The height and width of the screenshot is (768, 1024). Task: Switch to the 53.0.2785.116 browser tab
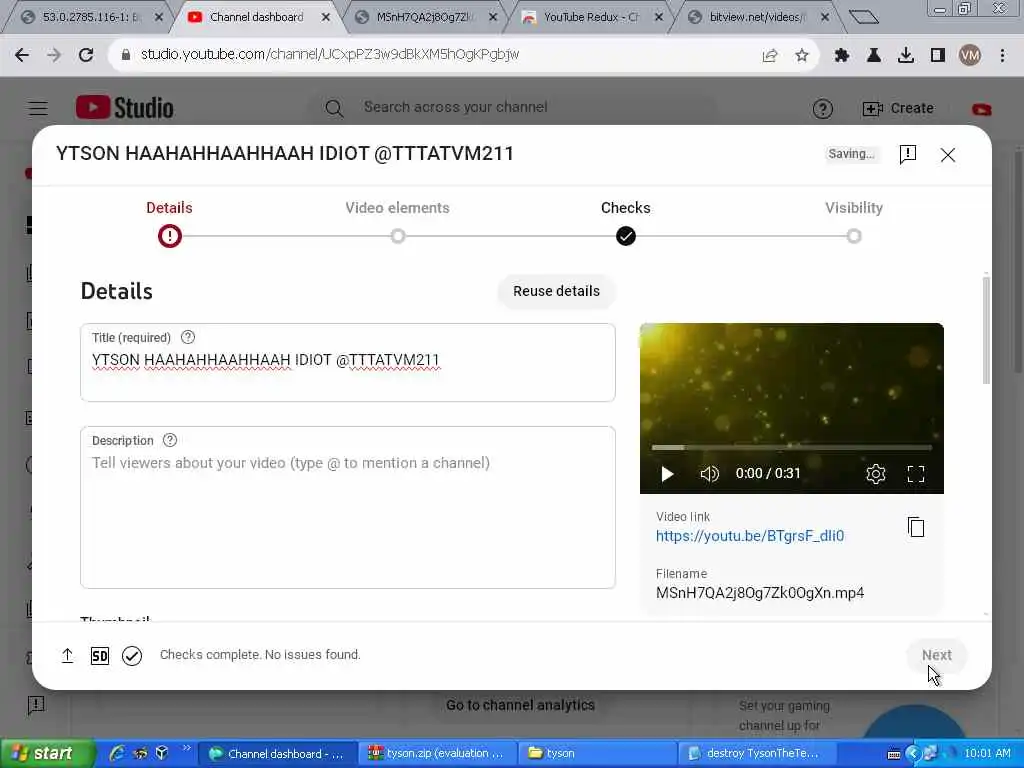[x=91, y=18]
